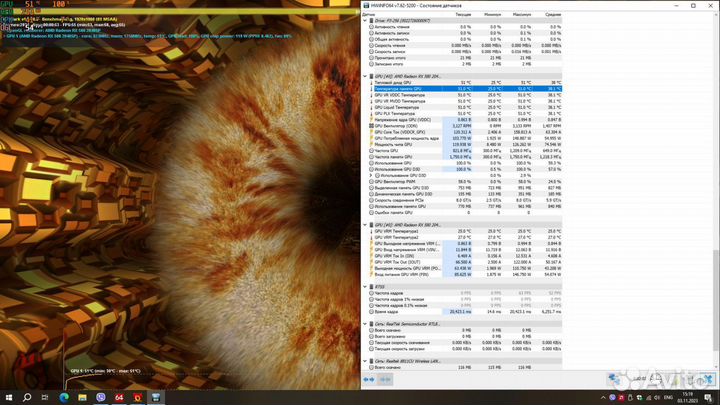
Task: Click fan icon of GPU Вентилятор (ODN)
Action: click(x=371, y=126)
